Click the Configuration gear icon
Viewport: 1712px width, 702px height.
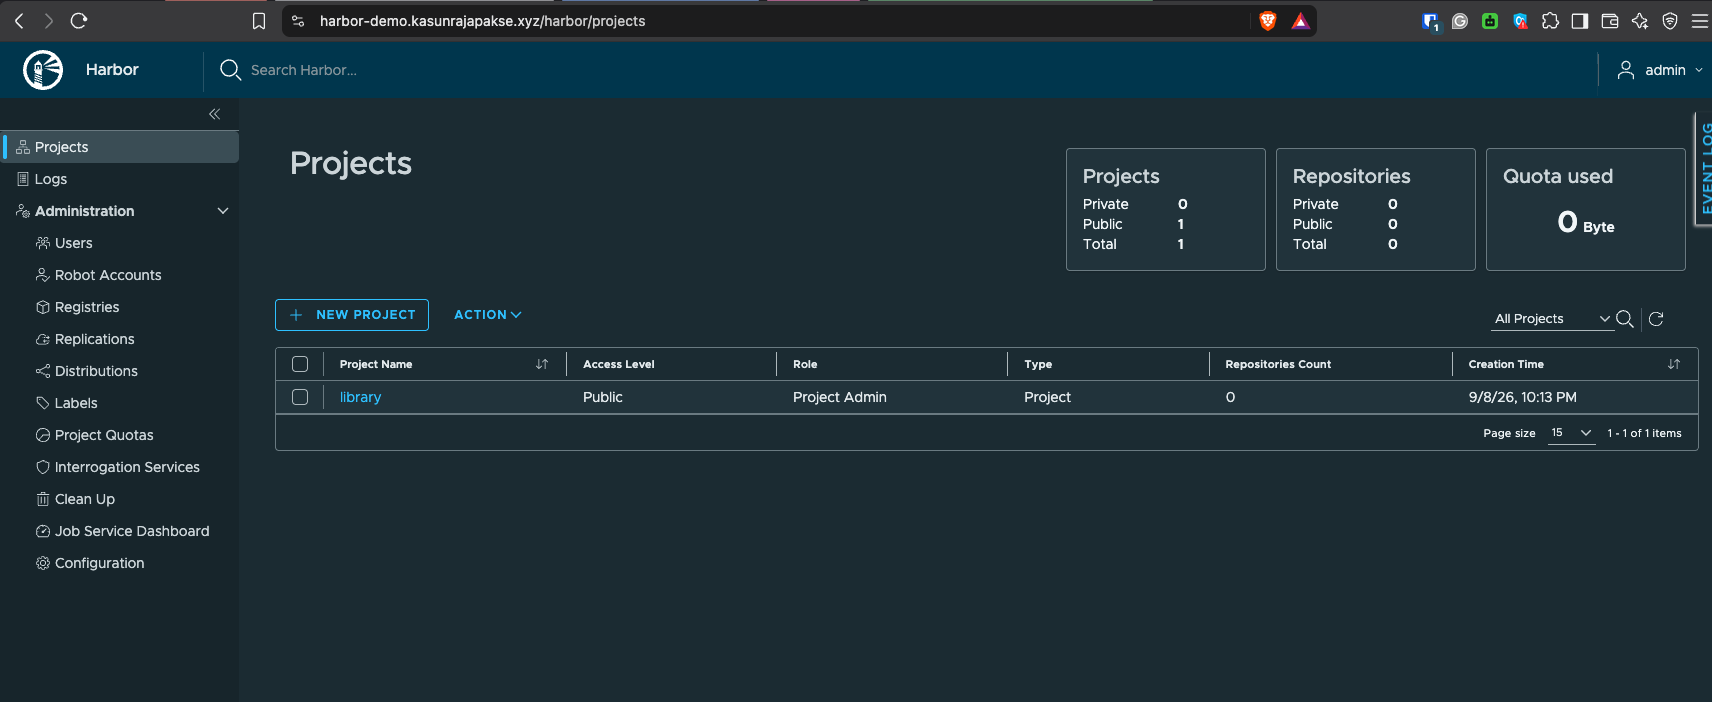point(43,563)
